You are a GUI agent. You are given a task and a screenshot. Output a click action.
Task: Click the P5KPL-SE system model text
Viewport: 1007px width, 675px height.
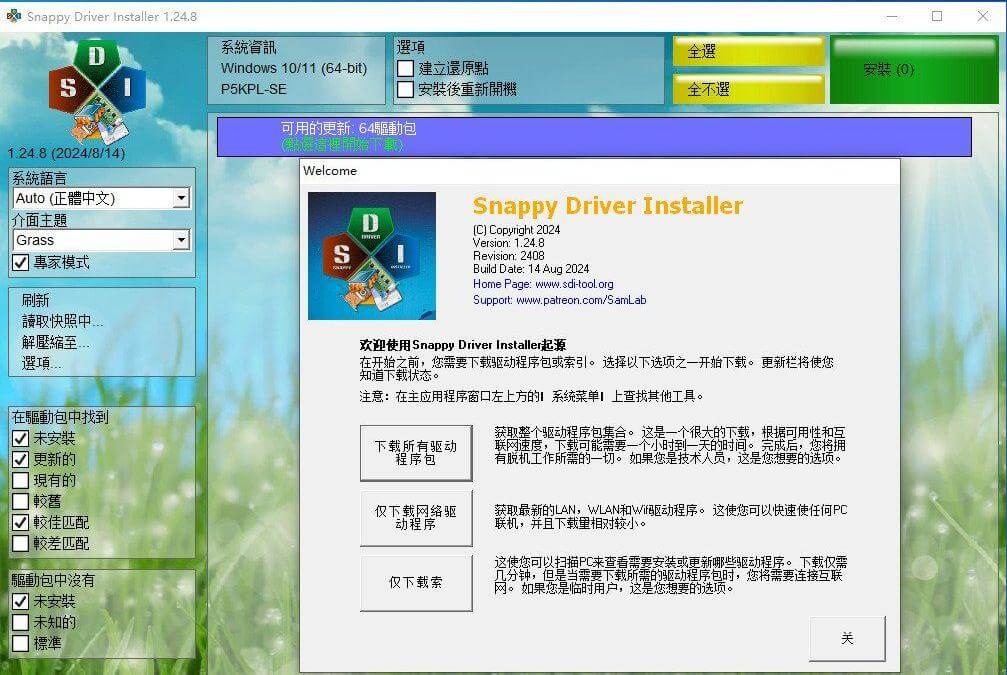254,89
